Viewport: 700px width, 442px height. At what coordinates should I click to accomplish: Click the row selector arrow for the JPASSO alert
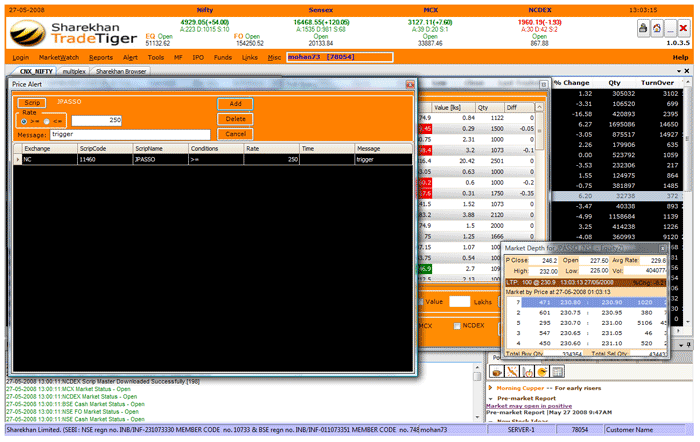(17, 159)
